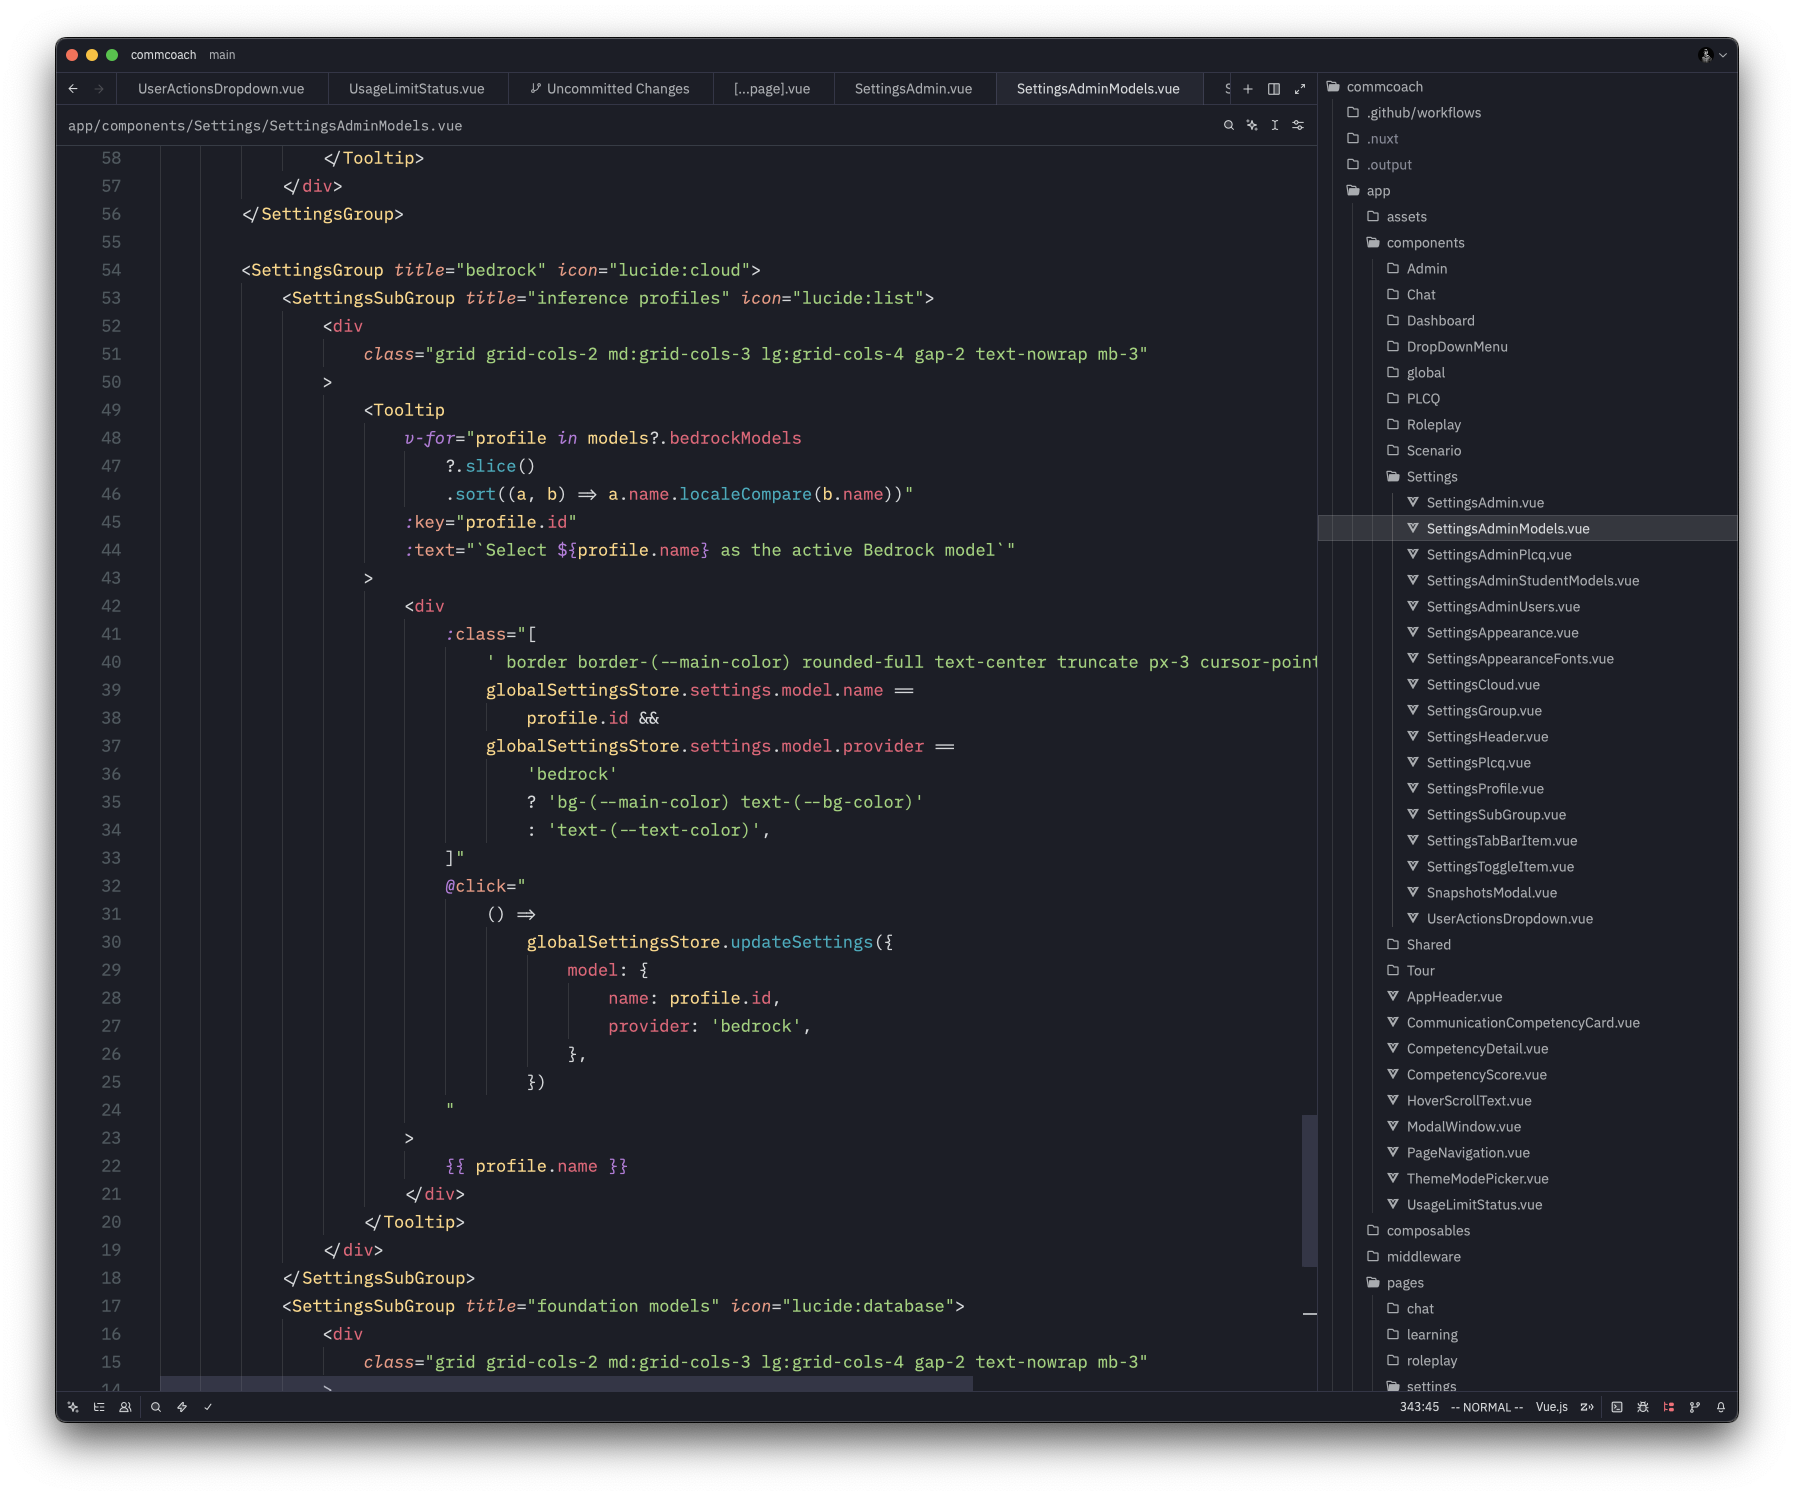Click the horizontal editor scrollbar thumb
The image size is (1794, 1496).
[x=566, y=1383]
